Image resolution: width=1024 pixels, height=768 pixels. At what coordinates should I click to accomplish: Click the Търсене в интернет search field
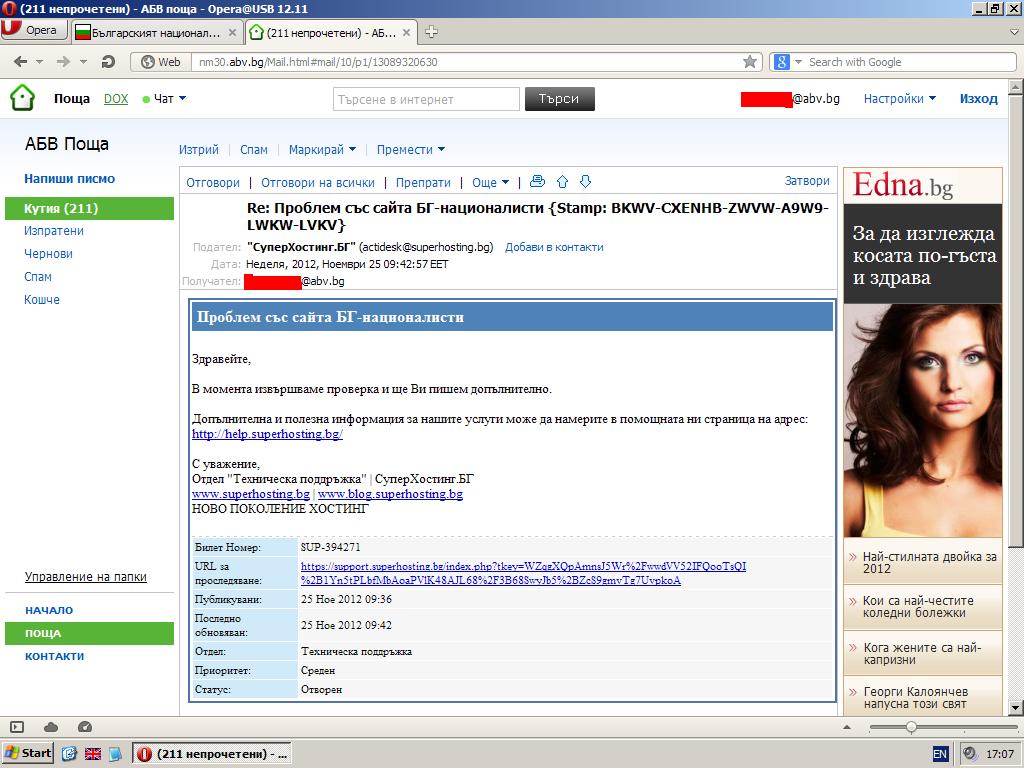[x=426, y=99]
